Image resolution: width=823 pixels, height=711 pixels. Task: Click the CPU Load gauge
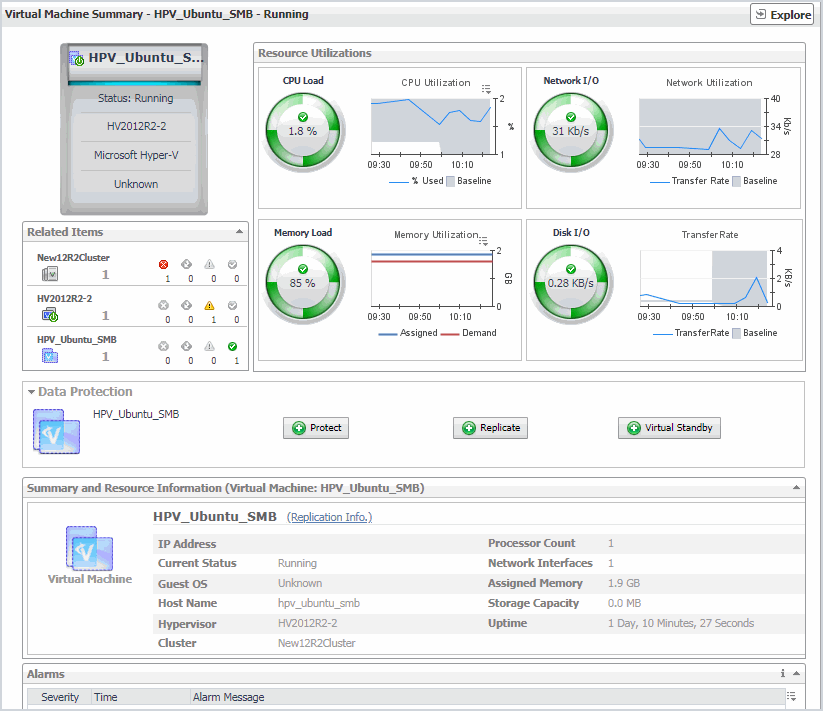(x=302, y=131)
